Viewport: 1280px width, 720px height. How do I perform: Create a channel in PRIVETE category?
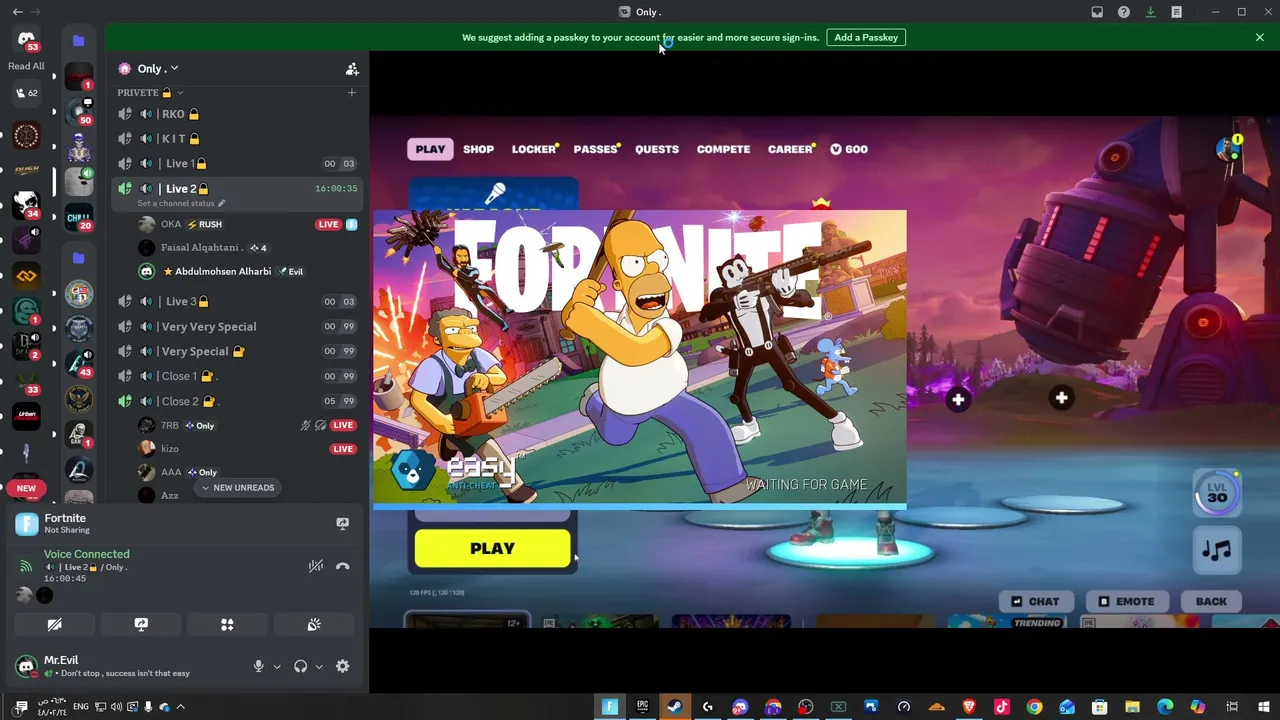coord(351,93)
